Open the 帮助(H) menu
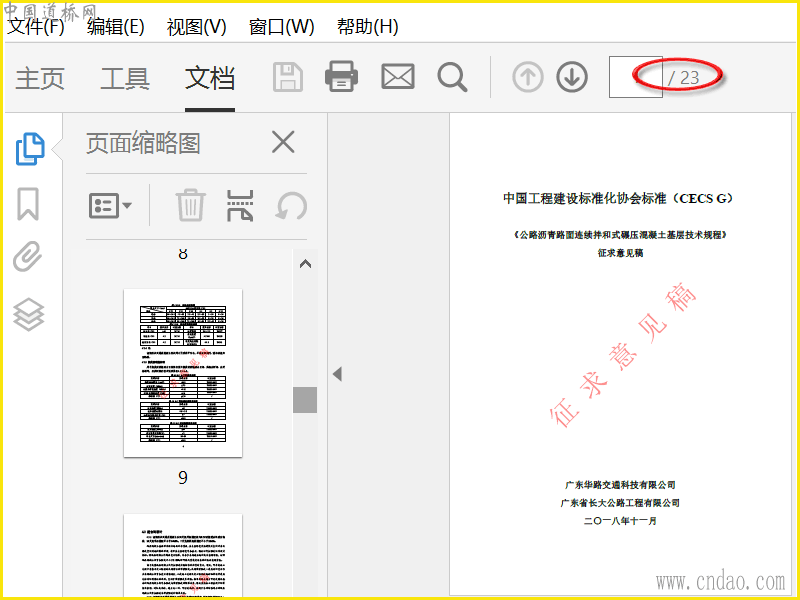800x600 pixels. click(x=367, y=27)
